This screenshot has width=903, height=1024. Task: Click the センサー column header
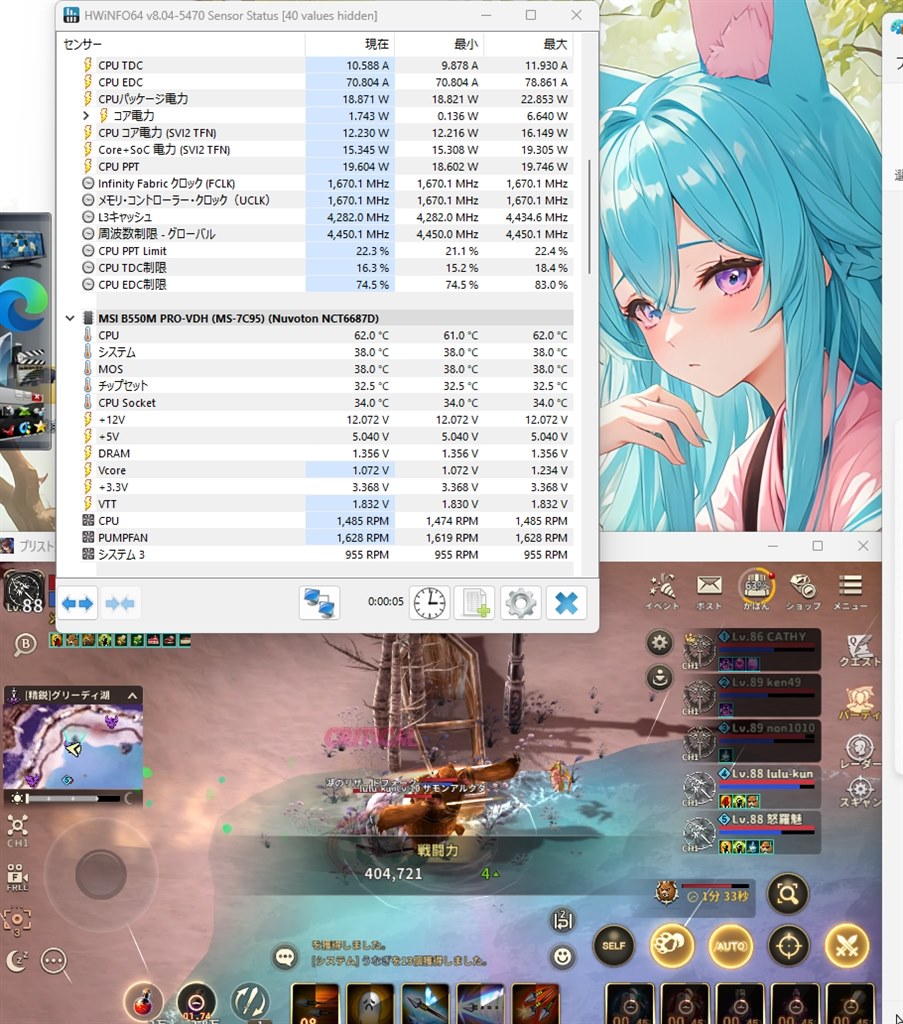(182, 44)
